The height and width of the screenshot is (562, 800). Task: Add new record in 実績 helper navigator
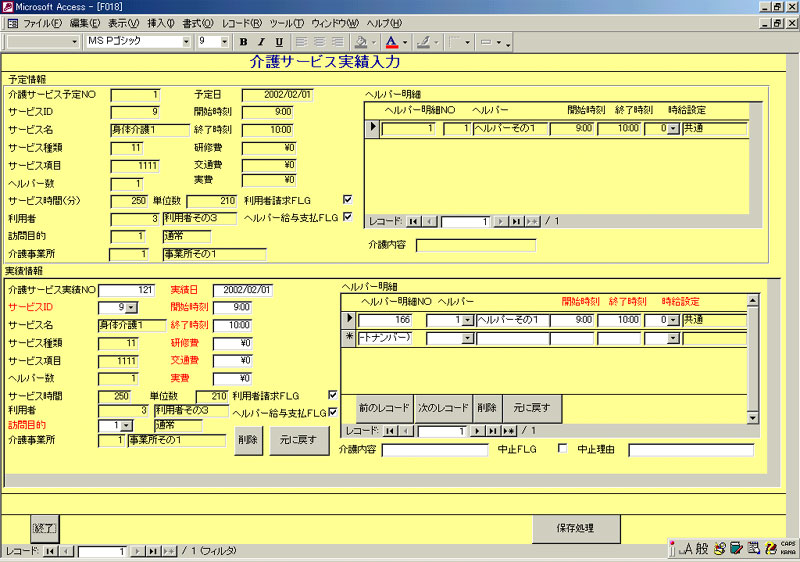(x=509, y=431)
